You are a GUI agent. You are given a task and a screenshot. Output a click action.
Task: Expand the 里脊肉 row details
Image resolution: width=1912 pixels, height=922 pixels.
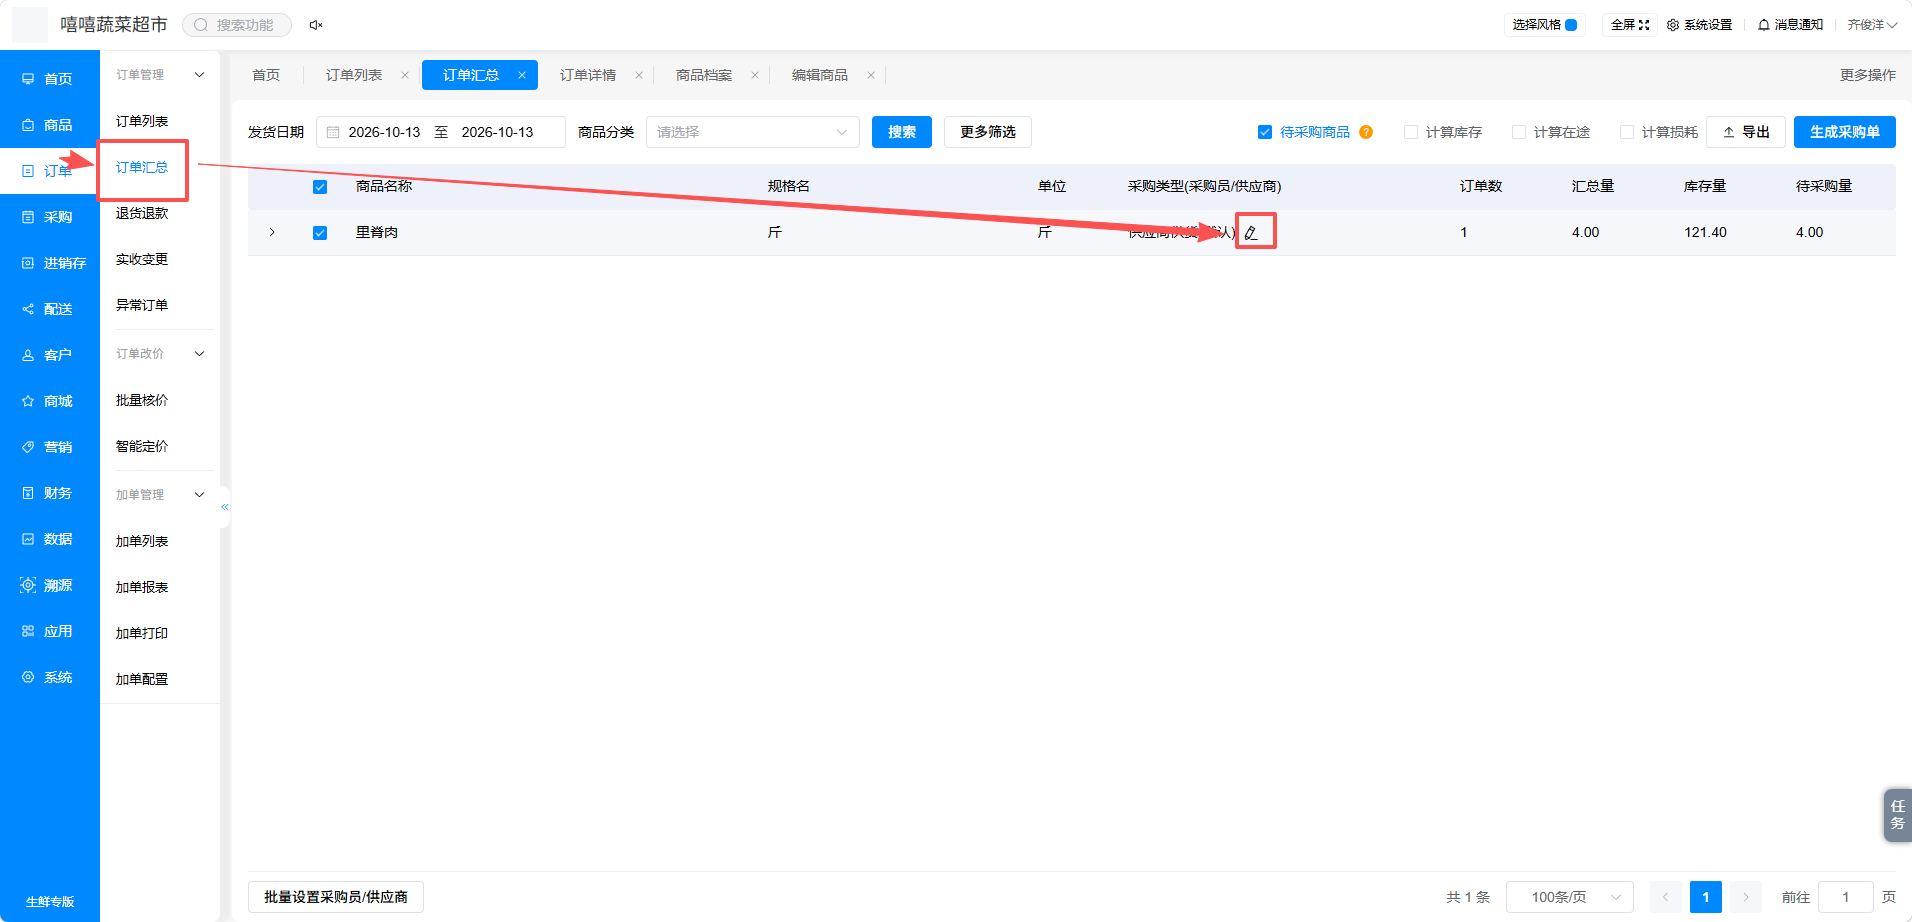point(272,232)
